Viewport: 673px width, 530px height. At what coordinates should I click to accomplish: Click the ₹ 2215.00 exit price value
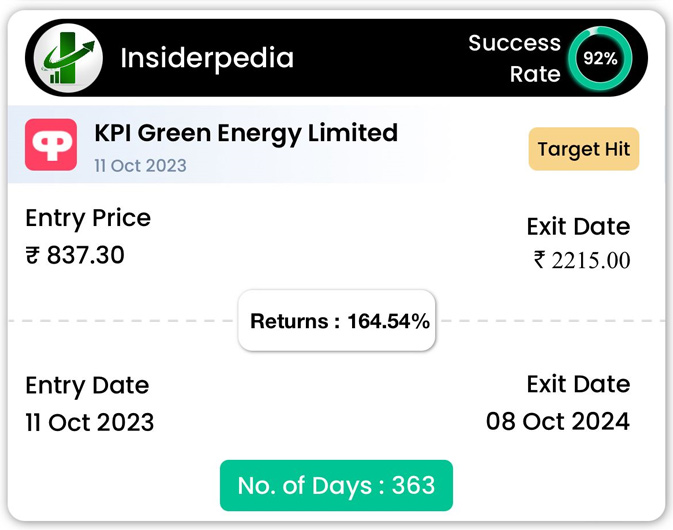(x=582, y=260)
